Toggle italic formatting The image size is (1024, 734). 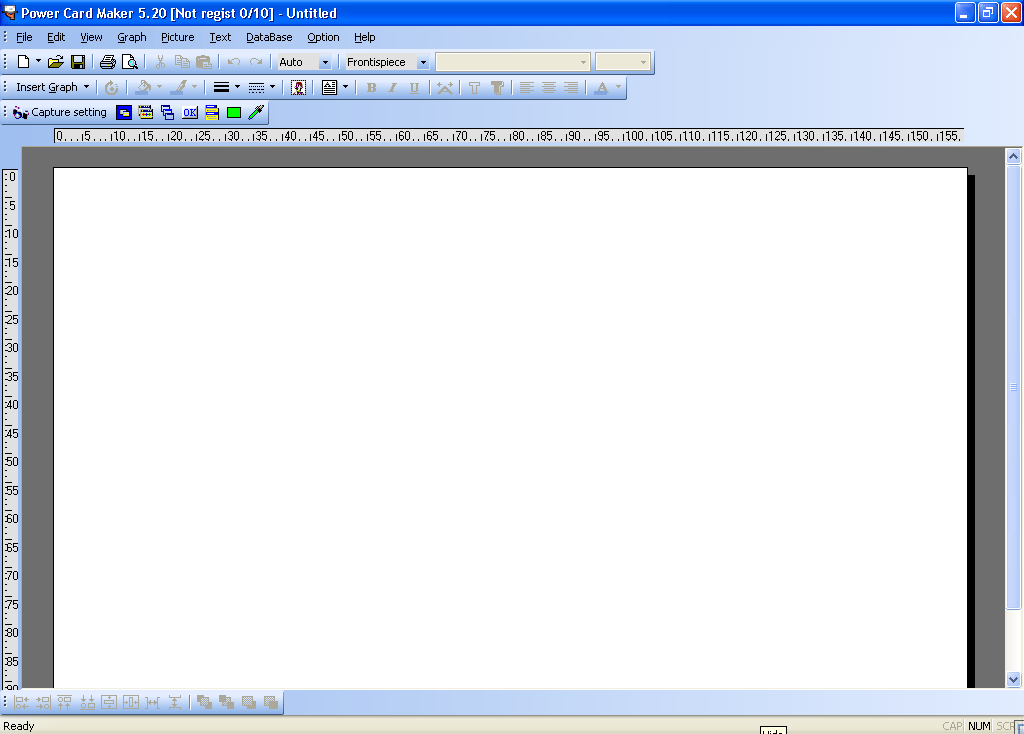392,87
